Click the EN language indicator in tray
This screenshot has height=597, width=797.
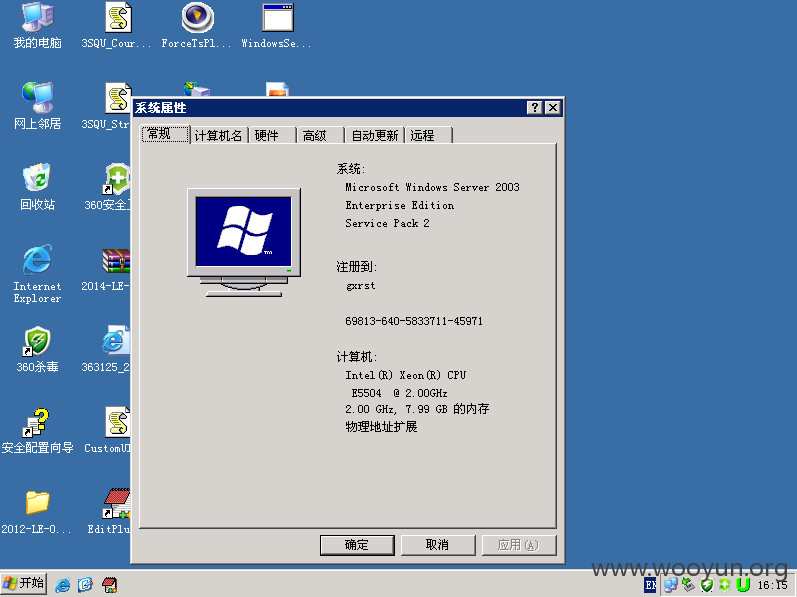[x=650, y=585]
